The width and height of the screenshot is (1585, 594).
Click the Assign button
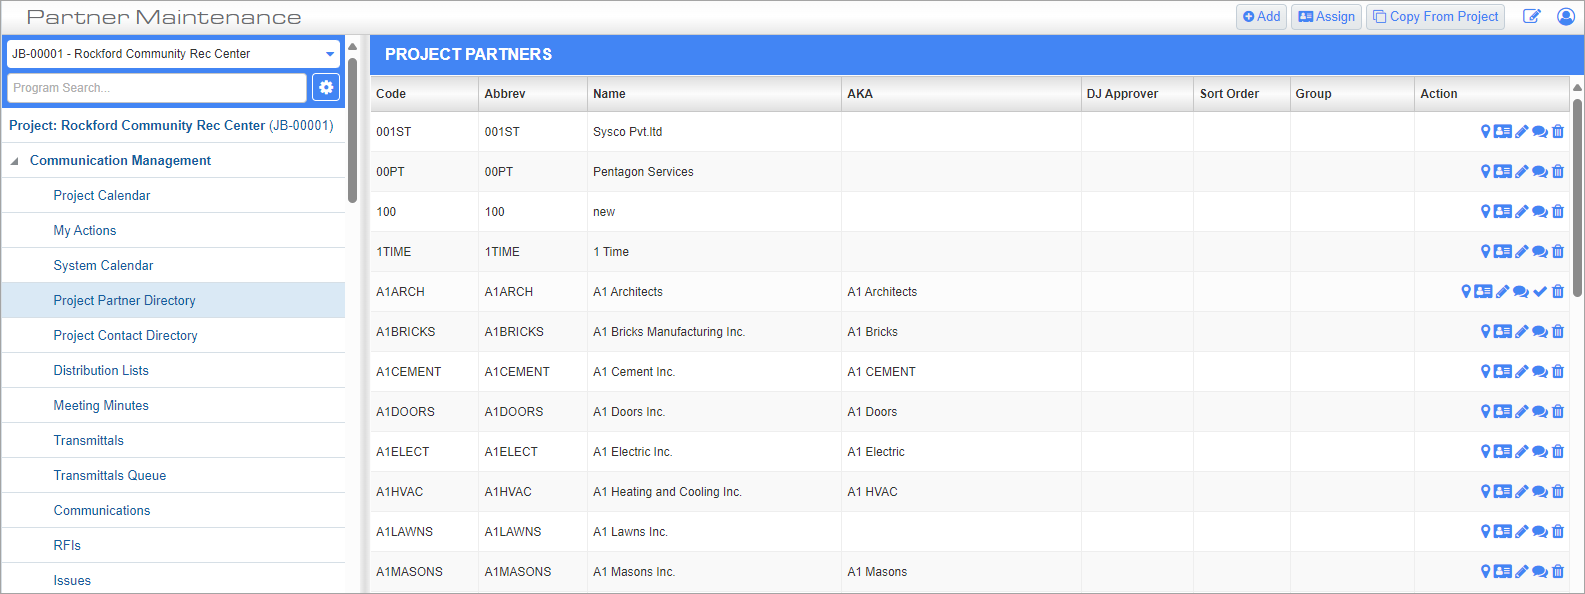tap(1326, 16)
